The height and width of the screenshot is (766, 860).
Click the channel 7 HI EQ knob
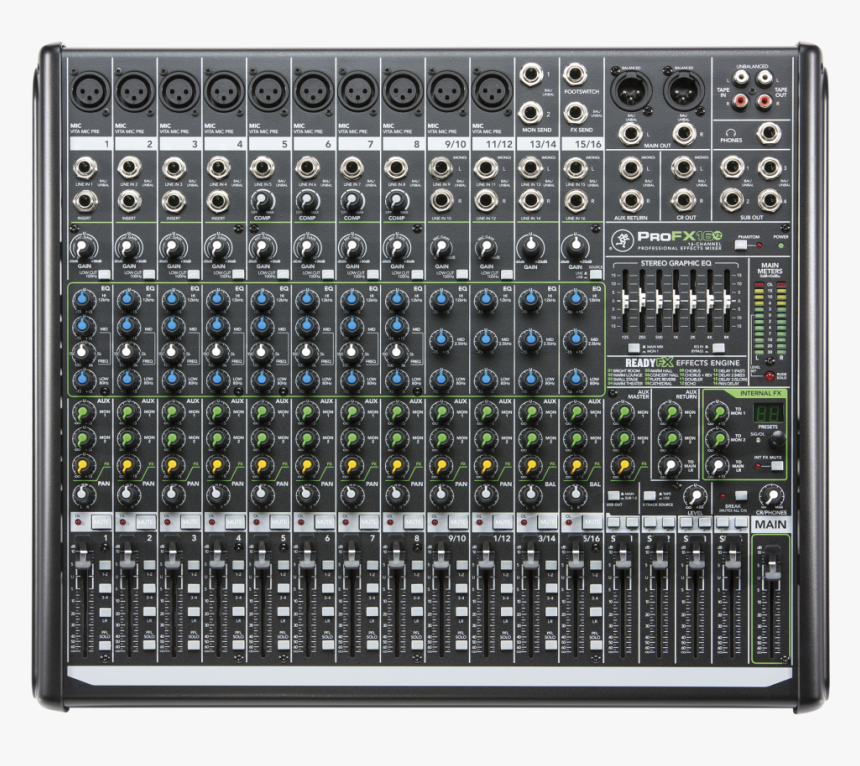click(x=350, y=300)
